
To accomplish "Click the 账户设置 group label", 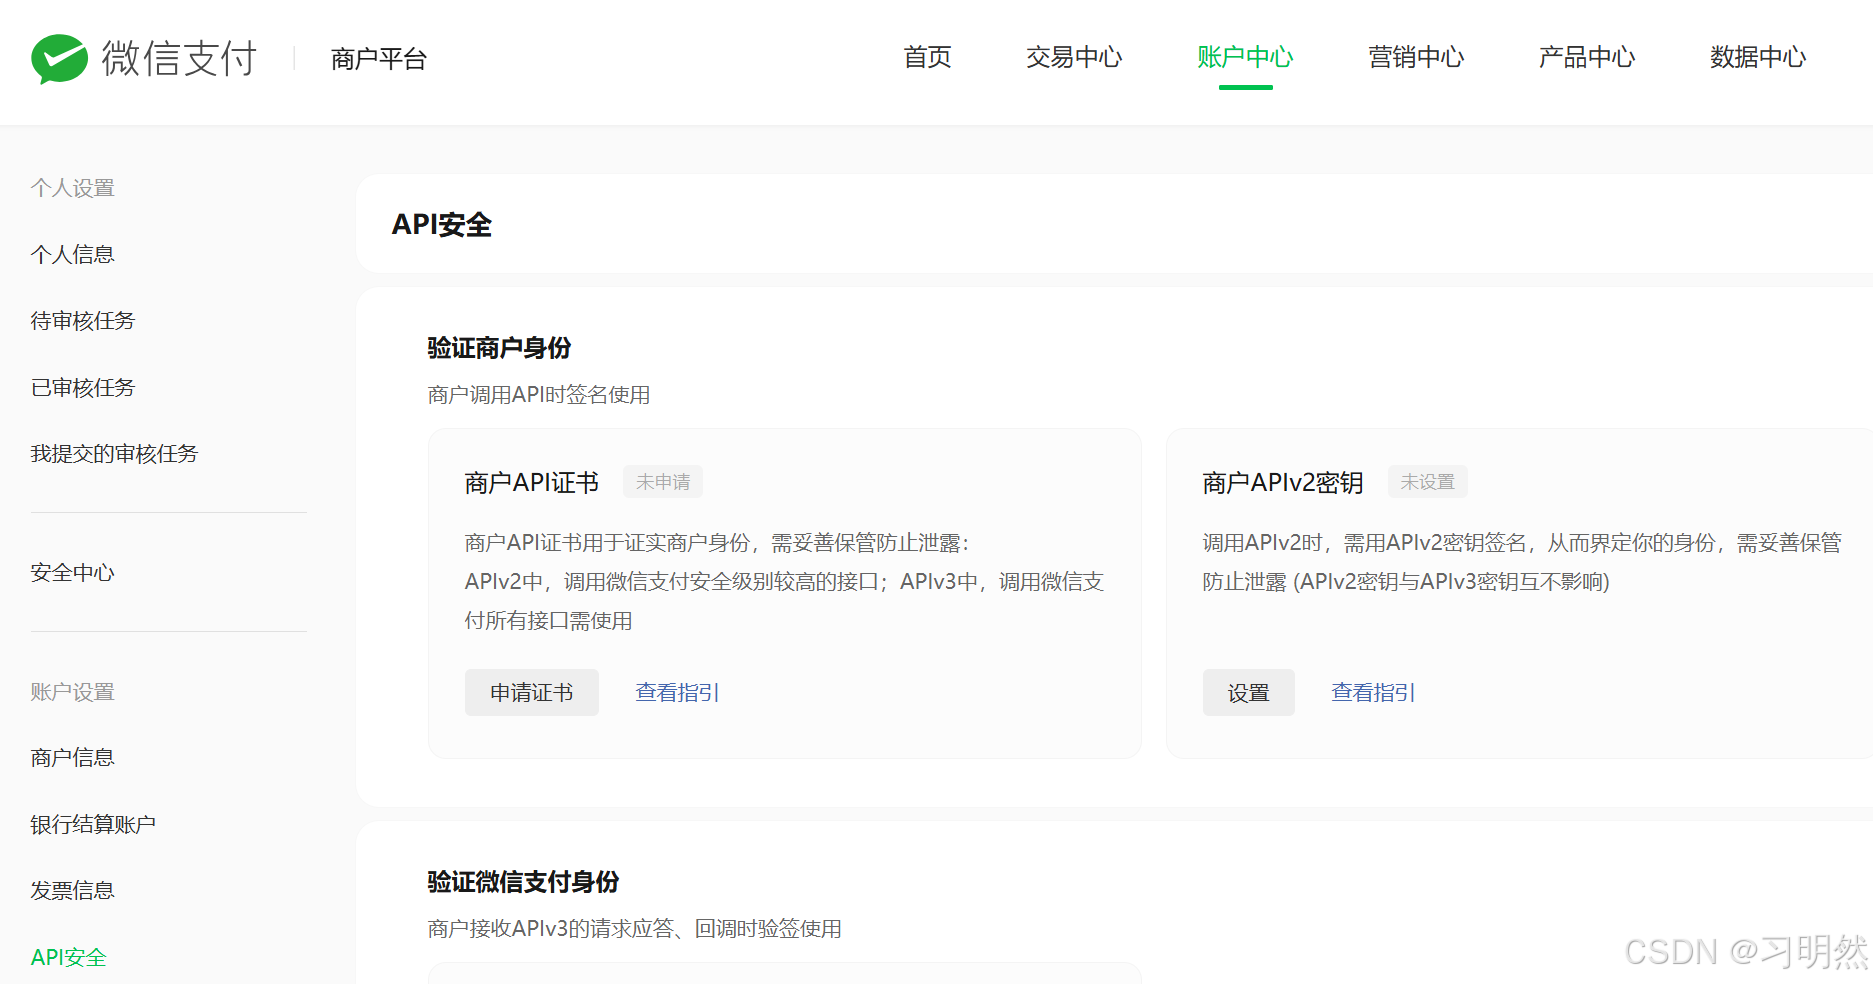I will (x=72, y=692).
